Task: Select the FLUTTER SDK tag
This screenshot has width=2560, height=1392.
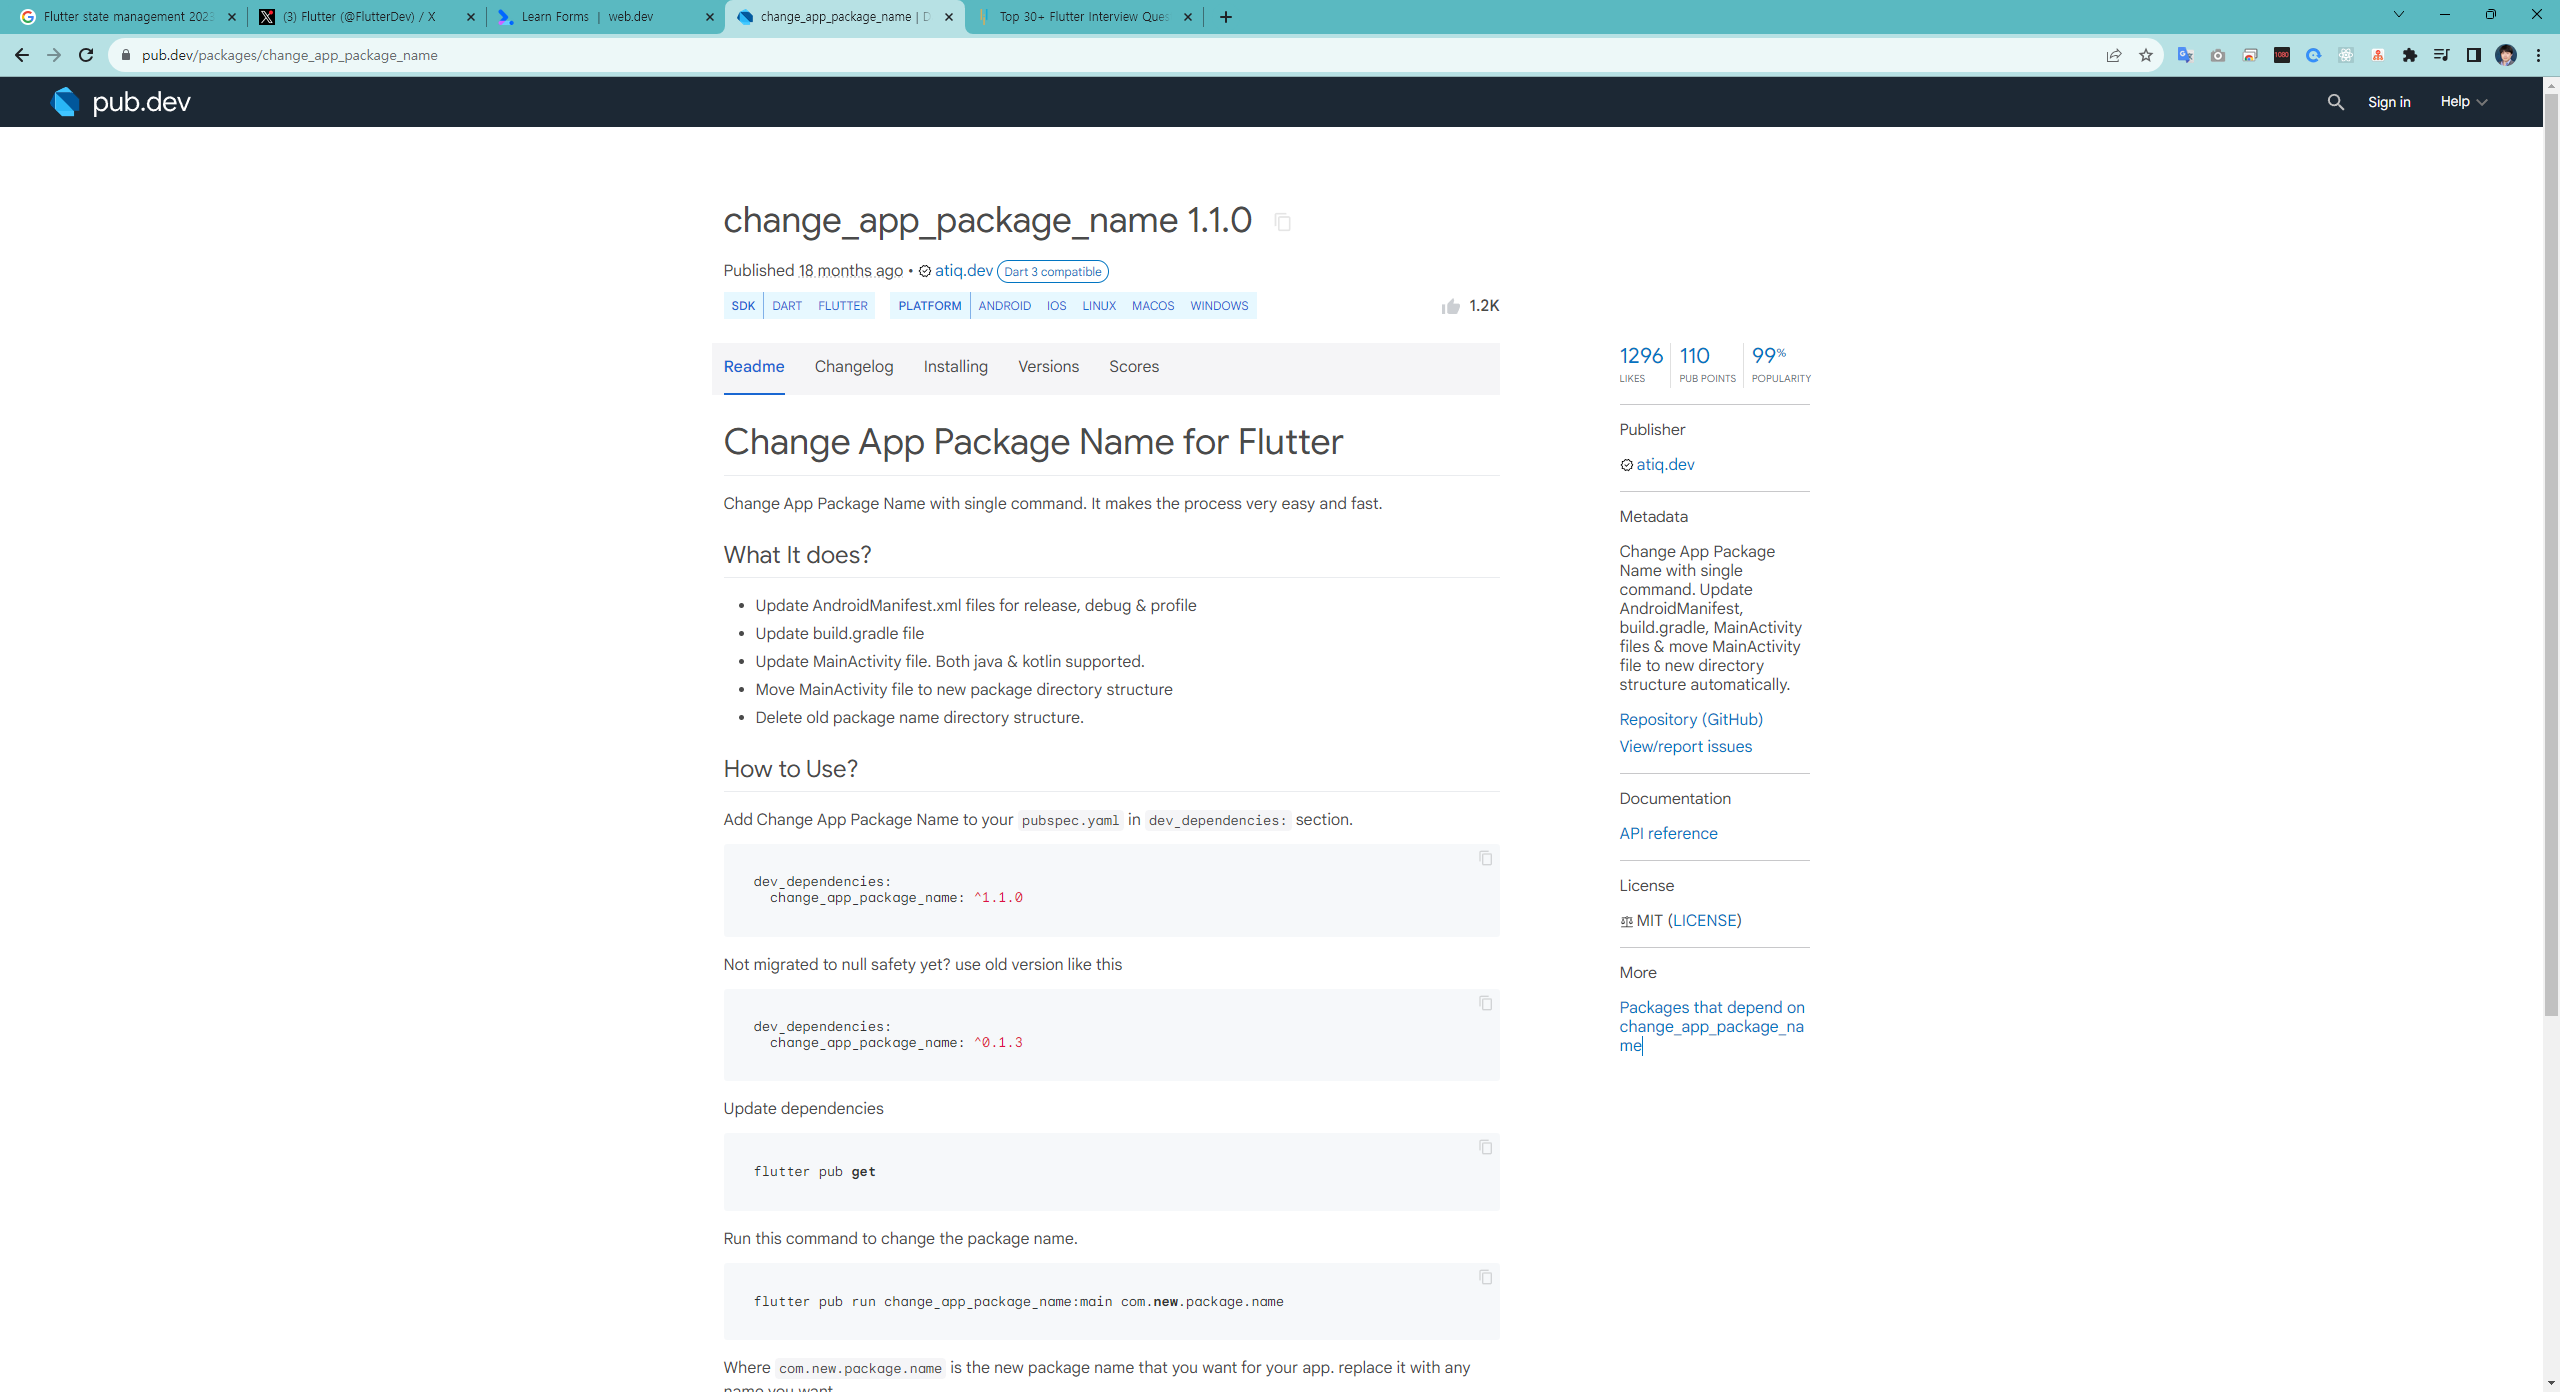Action: (x=842, y=306)
